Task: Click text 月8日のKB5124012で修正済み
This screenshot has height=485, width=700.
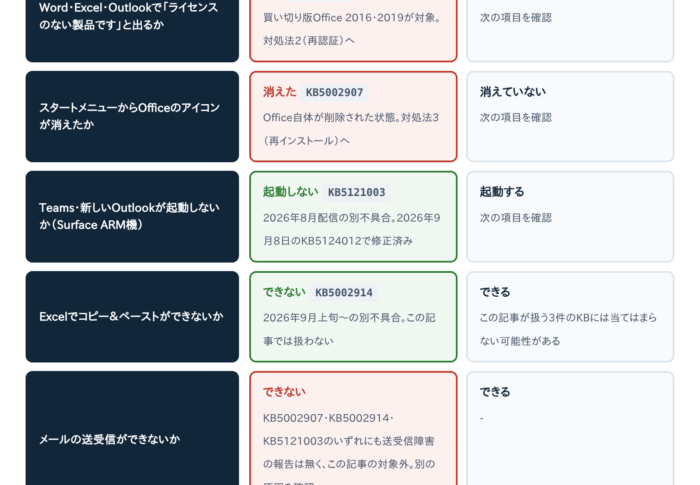Action: 338,241
